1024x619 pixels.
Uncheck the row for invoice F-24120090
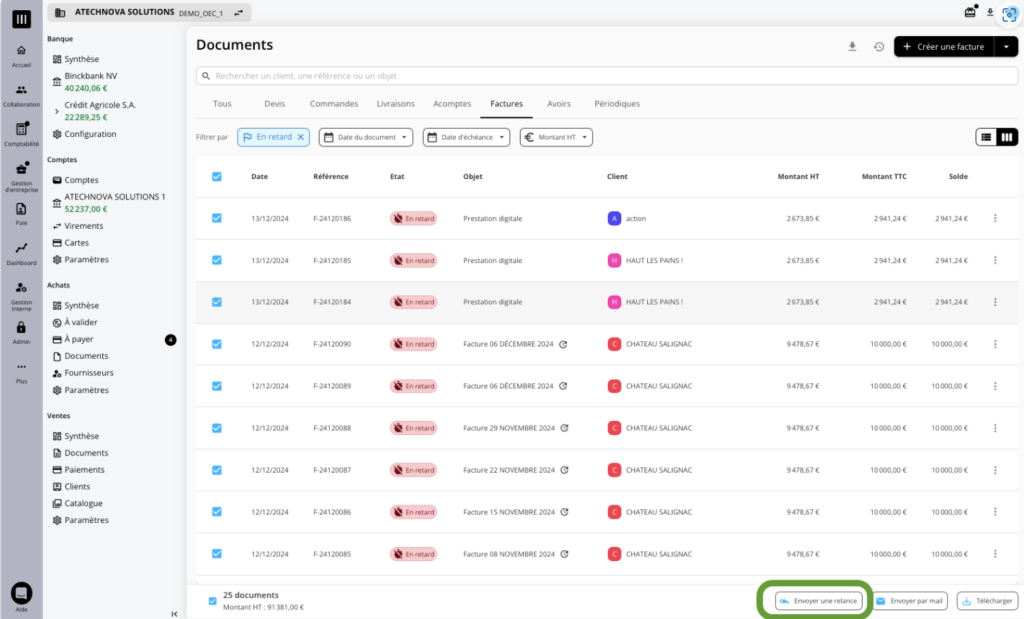tap(217, 344)
